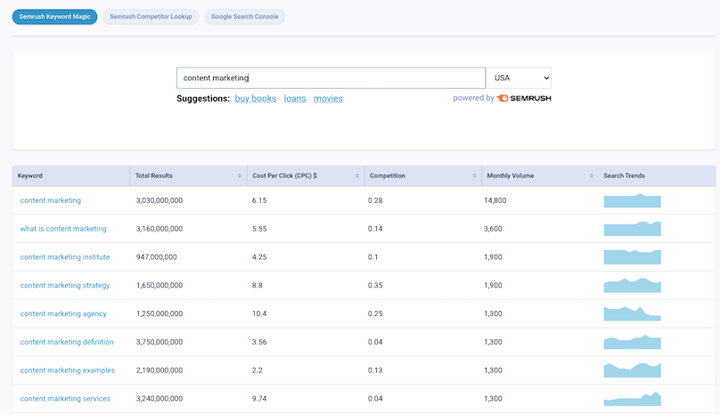Click the 'Suggestions:' label
Viewport: 720px width, 415px height.
tap(203, 98)
